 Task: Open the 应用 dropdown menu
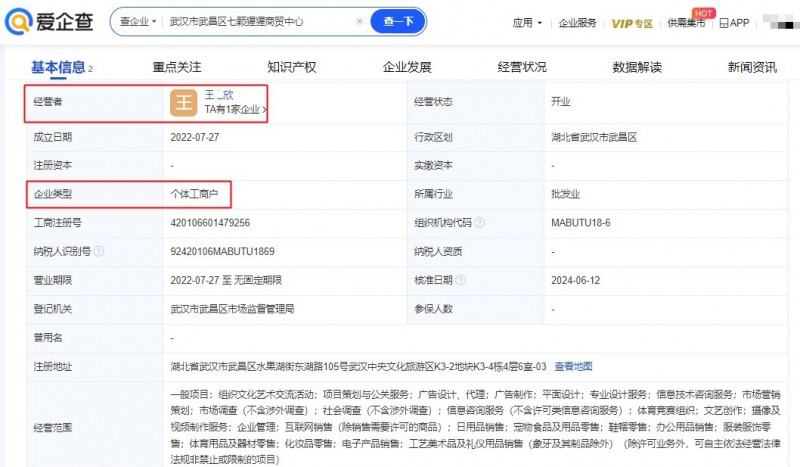pos(527,22)
